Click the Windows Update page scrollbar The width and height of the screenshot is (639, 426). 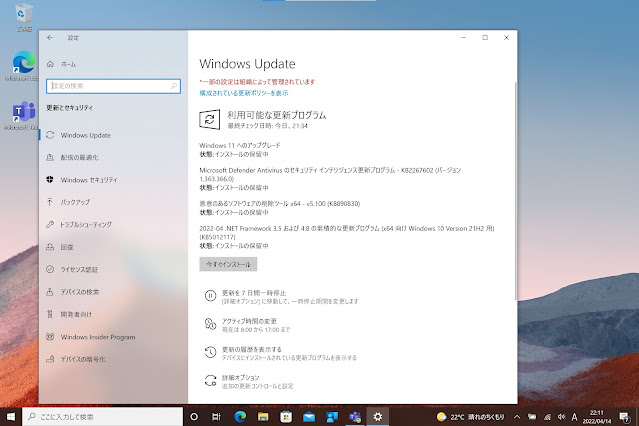pos(516,192)
